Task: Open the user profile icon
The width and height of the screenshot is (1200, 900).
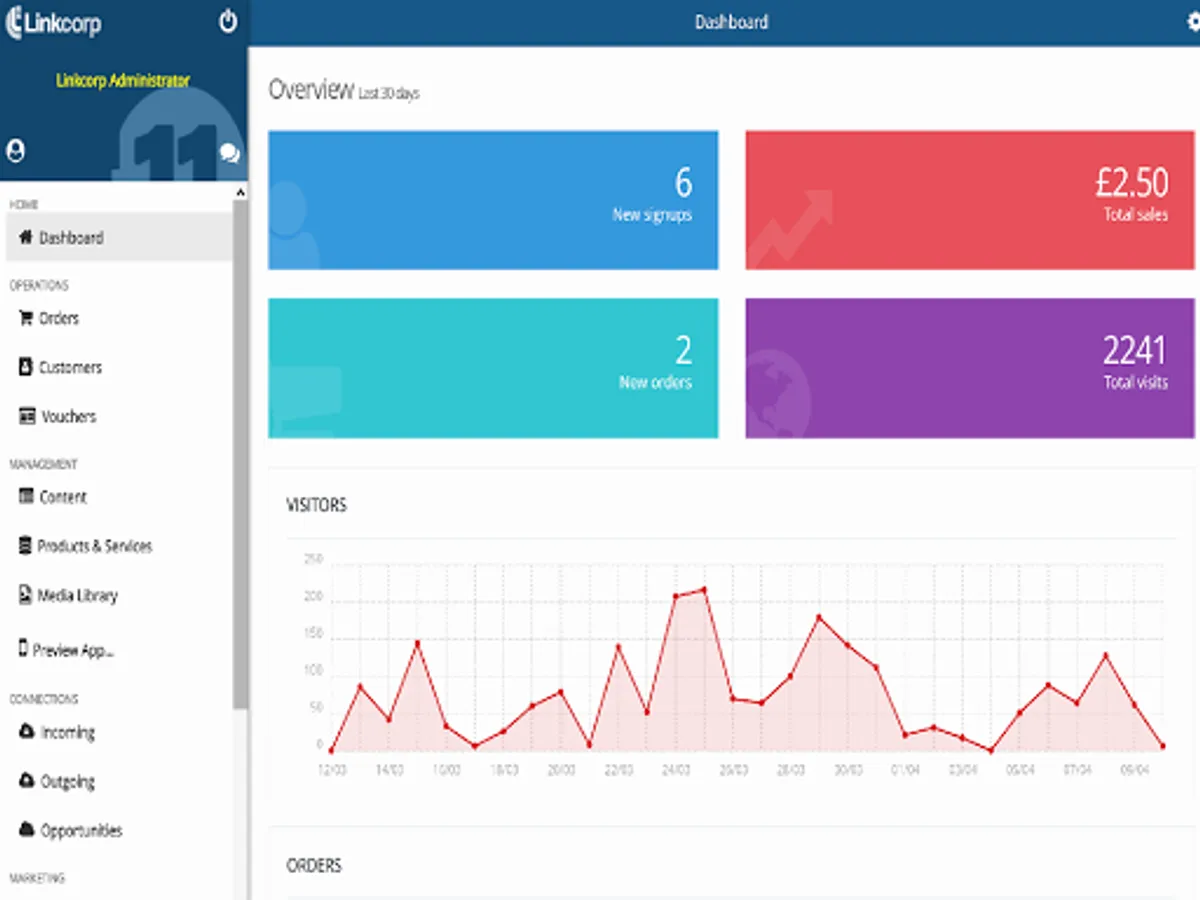Action: tap(15, 151)
